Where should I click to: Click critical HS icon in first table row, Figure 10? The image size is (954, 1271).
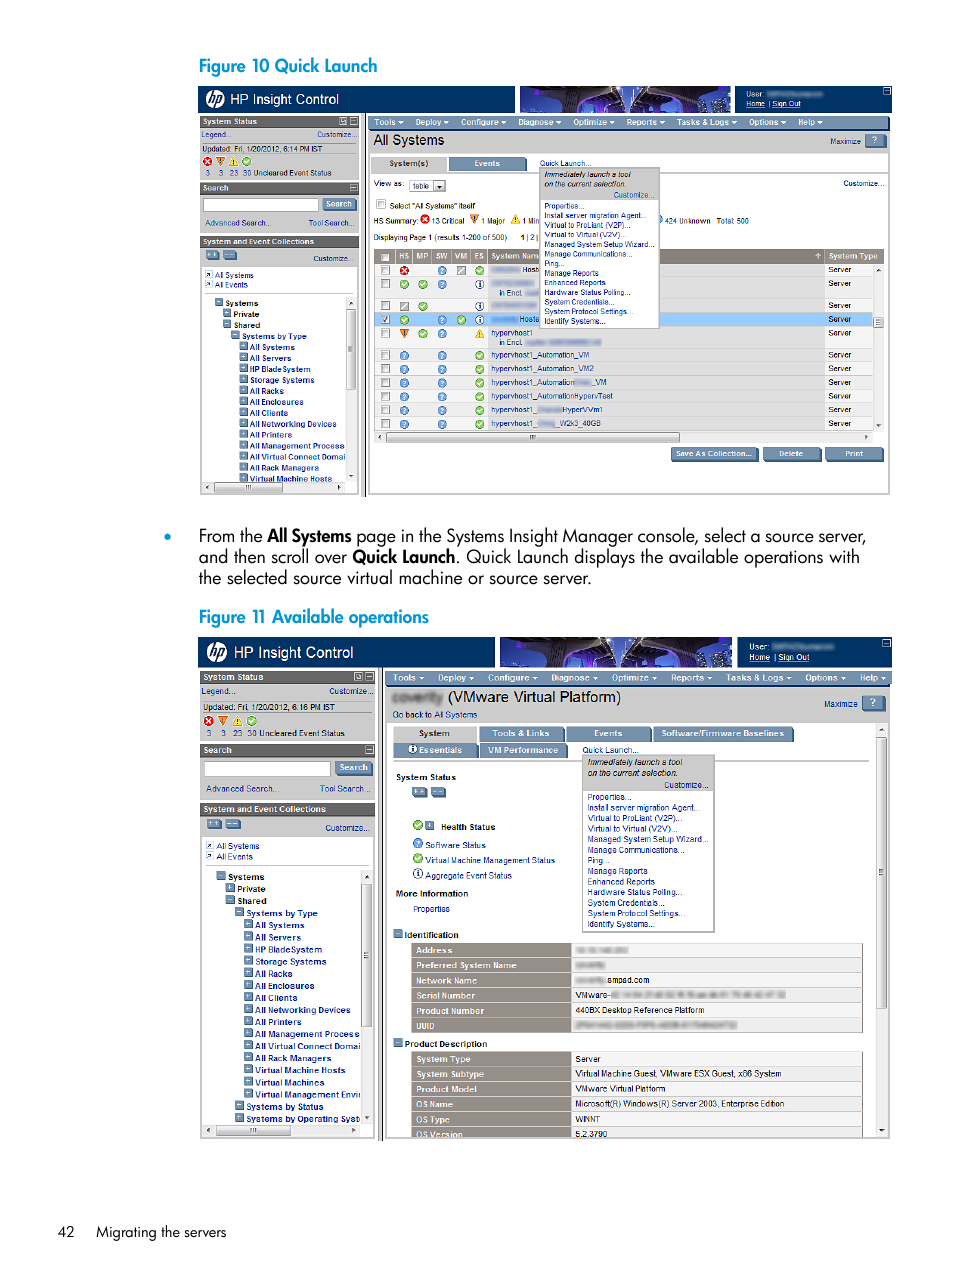(404, 270)
